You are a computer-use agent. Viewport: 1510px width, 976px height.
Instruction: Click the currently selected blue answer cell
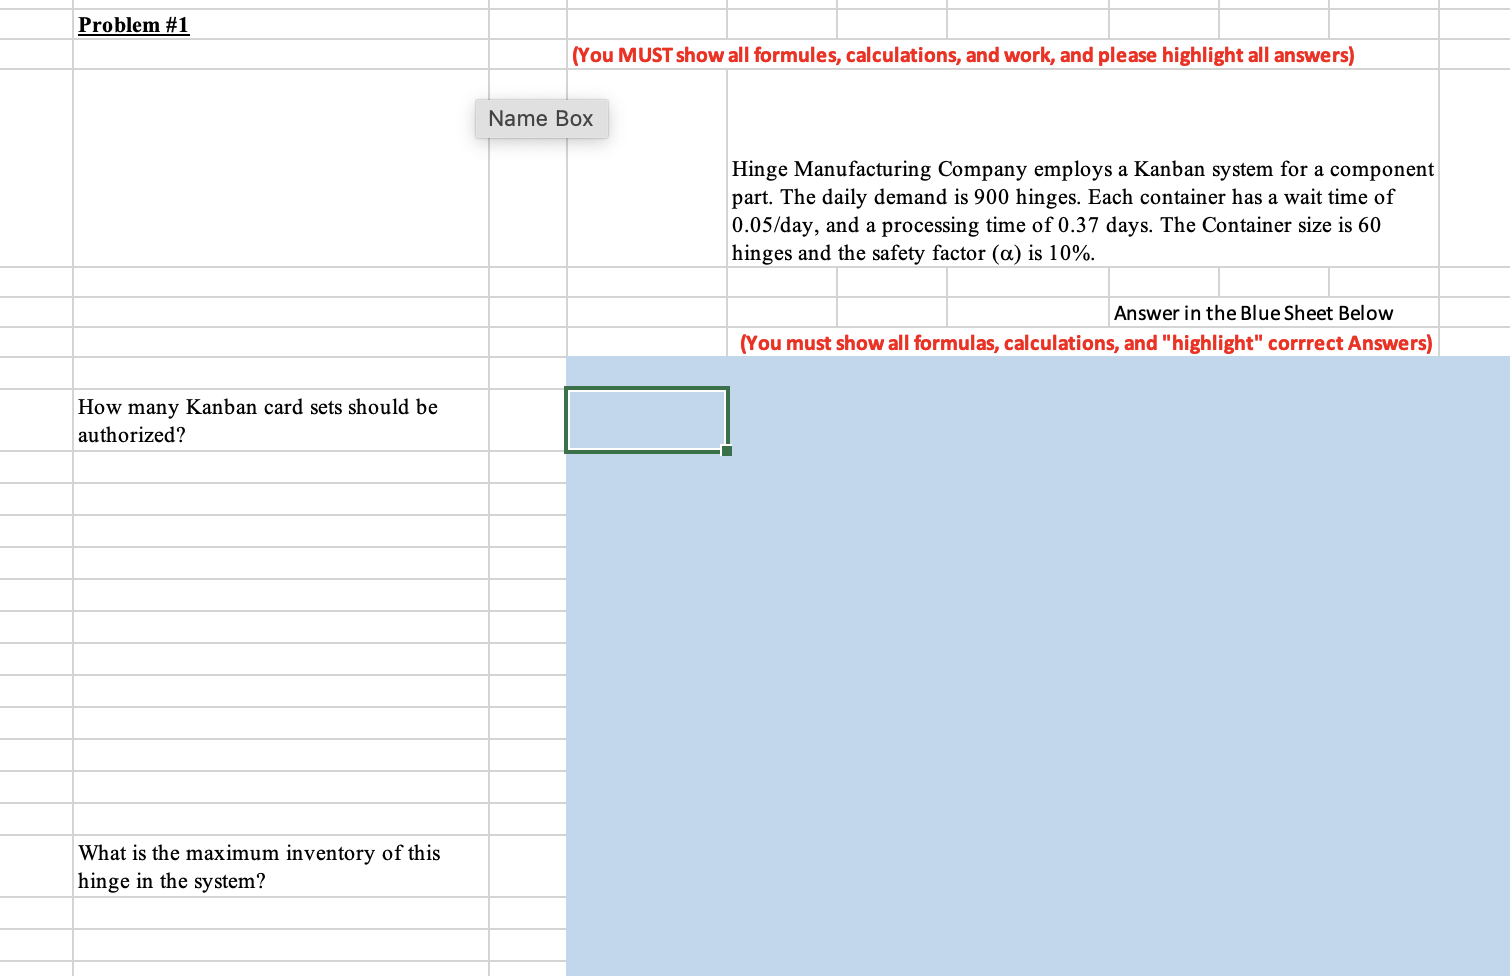[x=646, y=419]
